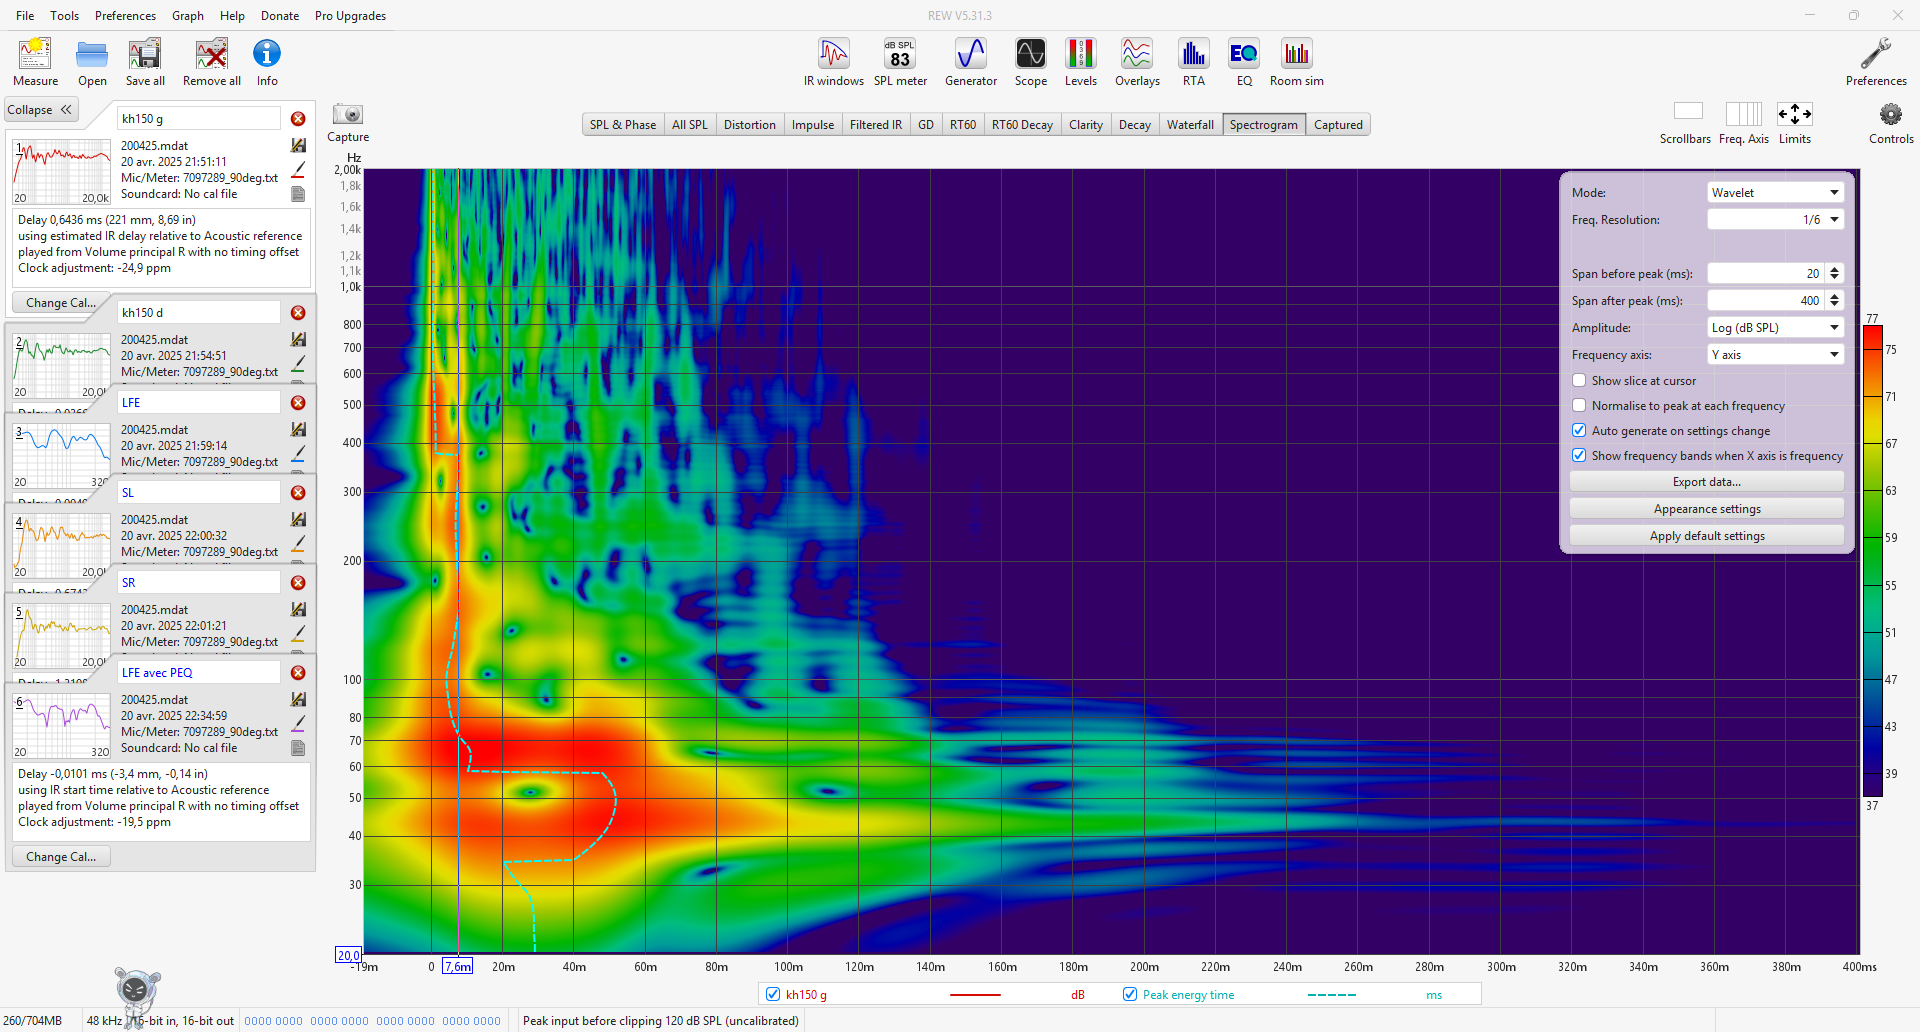This screenshot has width=1920, height=1032.
Task: Open the Levels meter
Action: pos(1081,62)
